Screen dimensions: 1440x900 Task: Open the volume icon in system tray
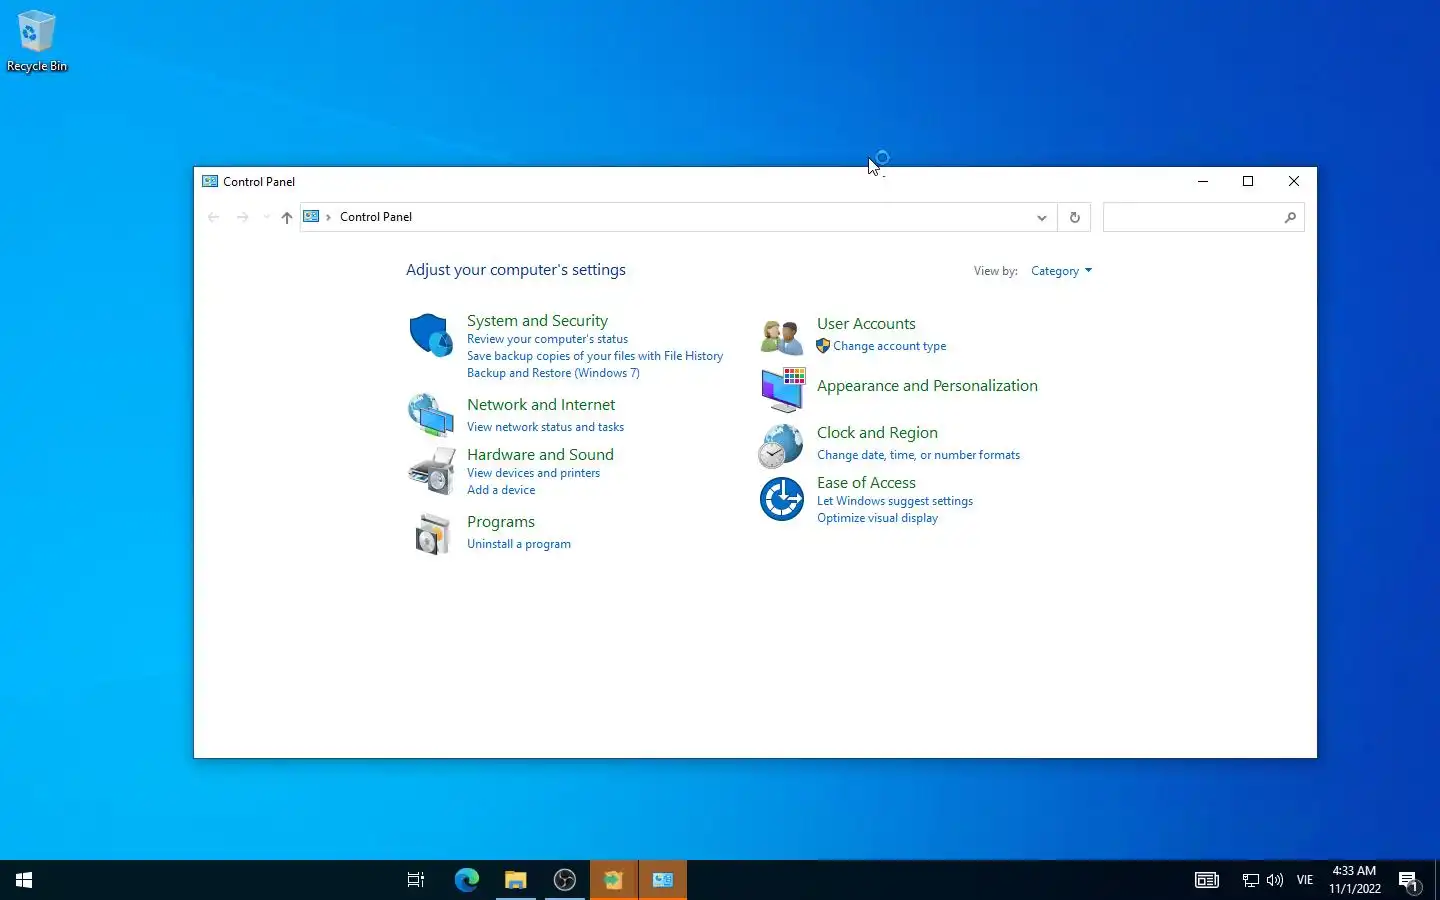(x=1275, y=880)
